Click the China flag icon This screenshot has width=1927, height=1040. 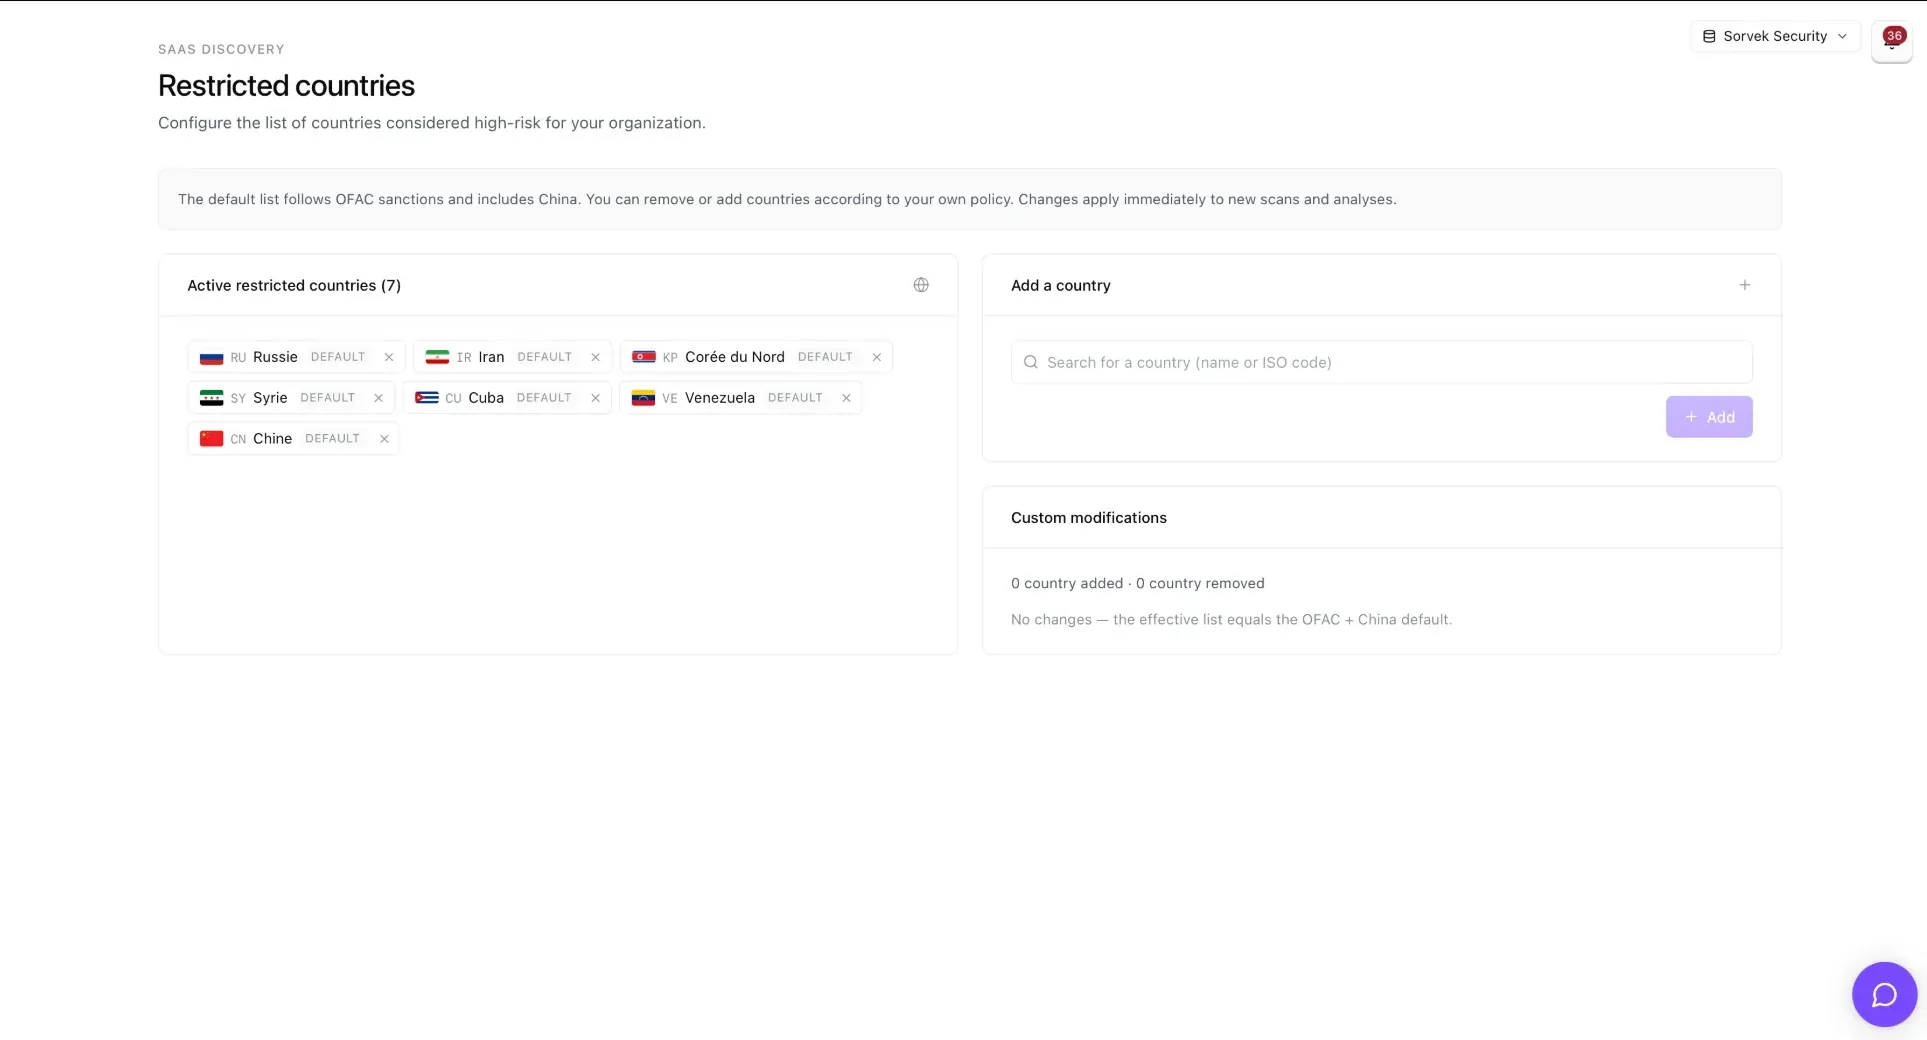211,439
